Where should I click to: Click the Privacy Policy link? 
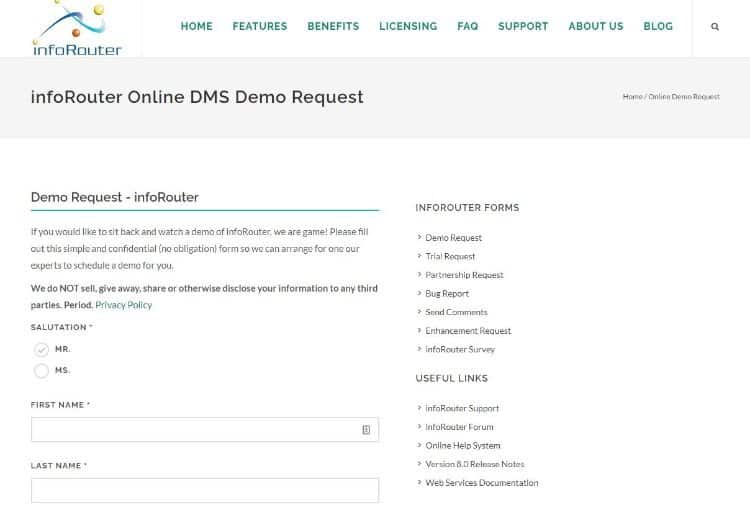click(124, 305)
